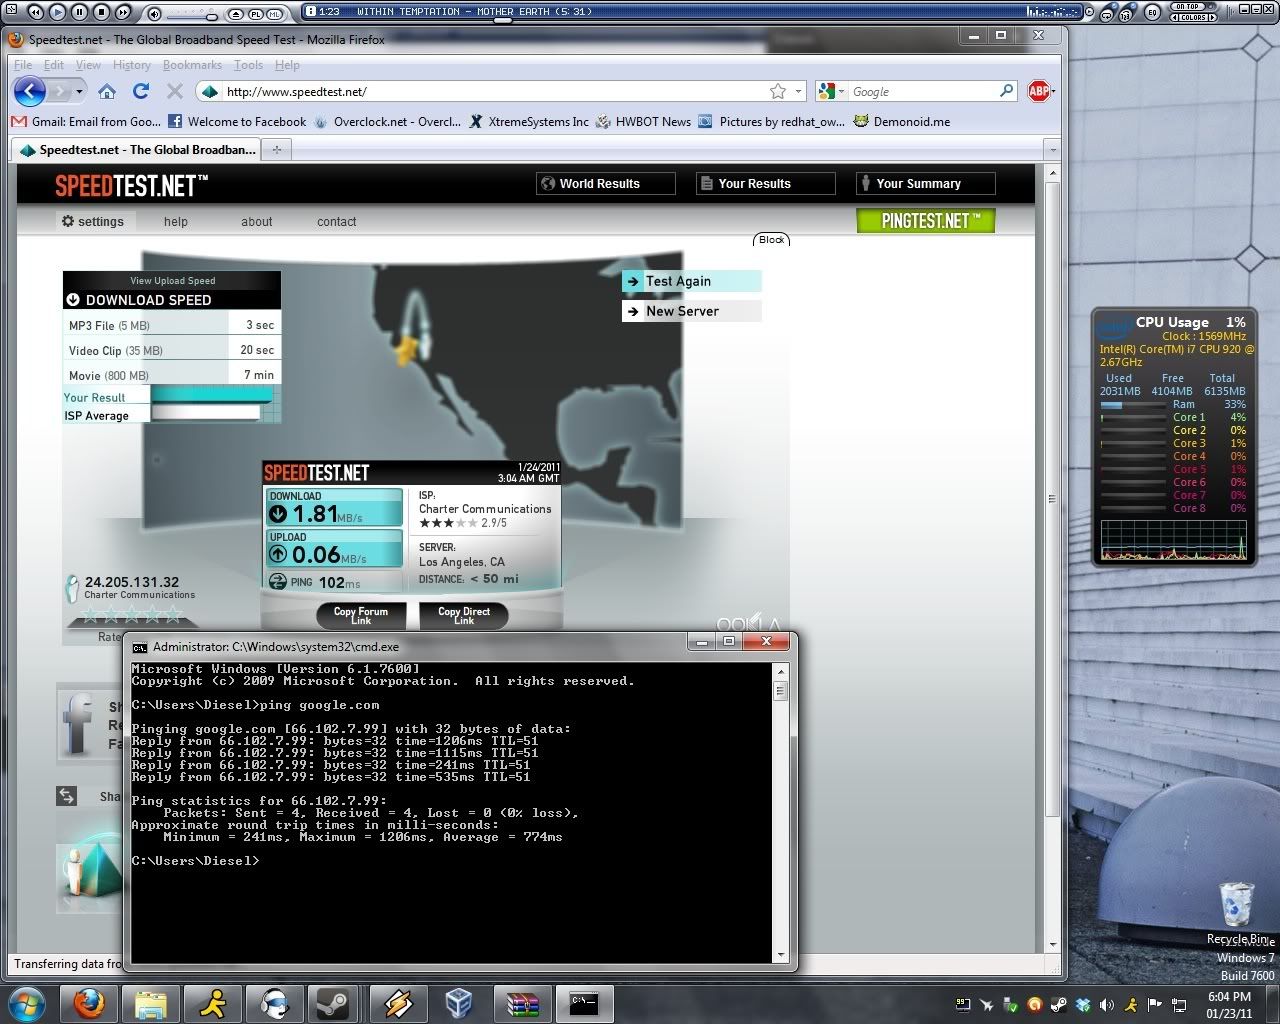
Task: Open WinRAR taskbar icon
Action: pos(521,1003)
